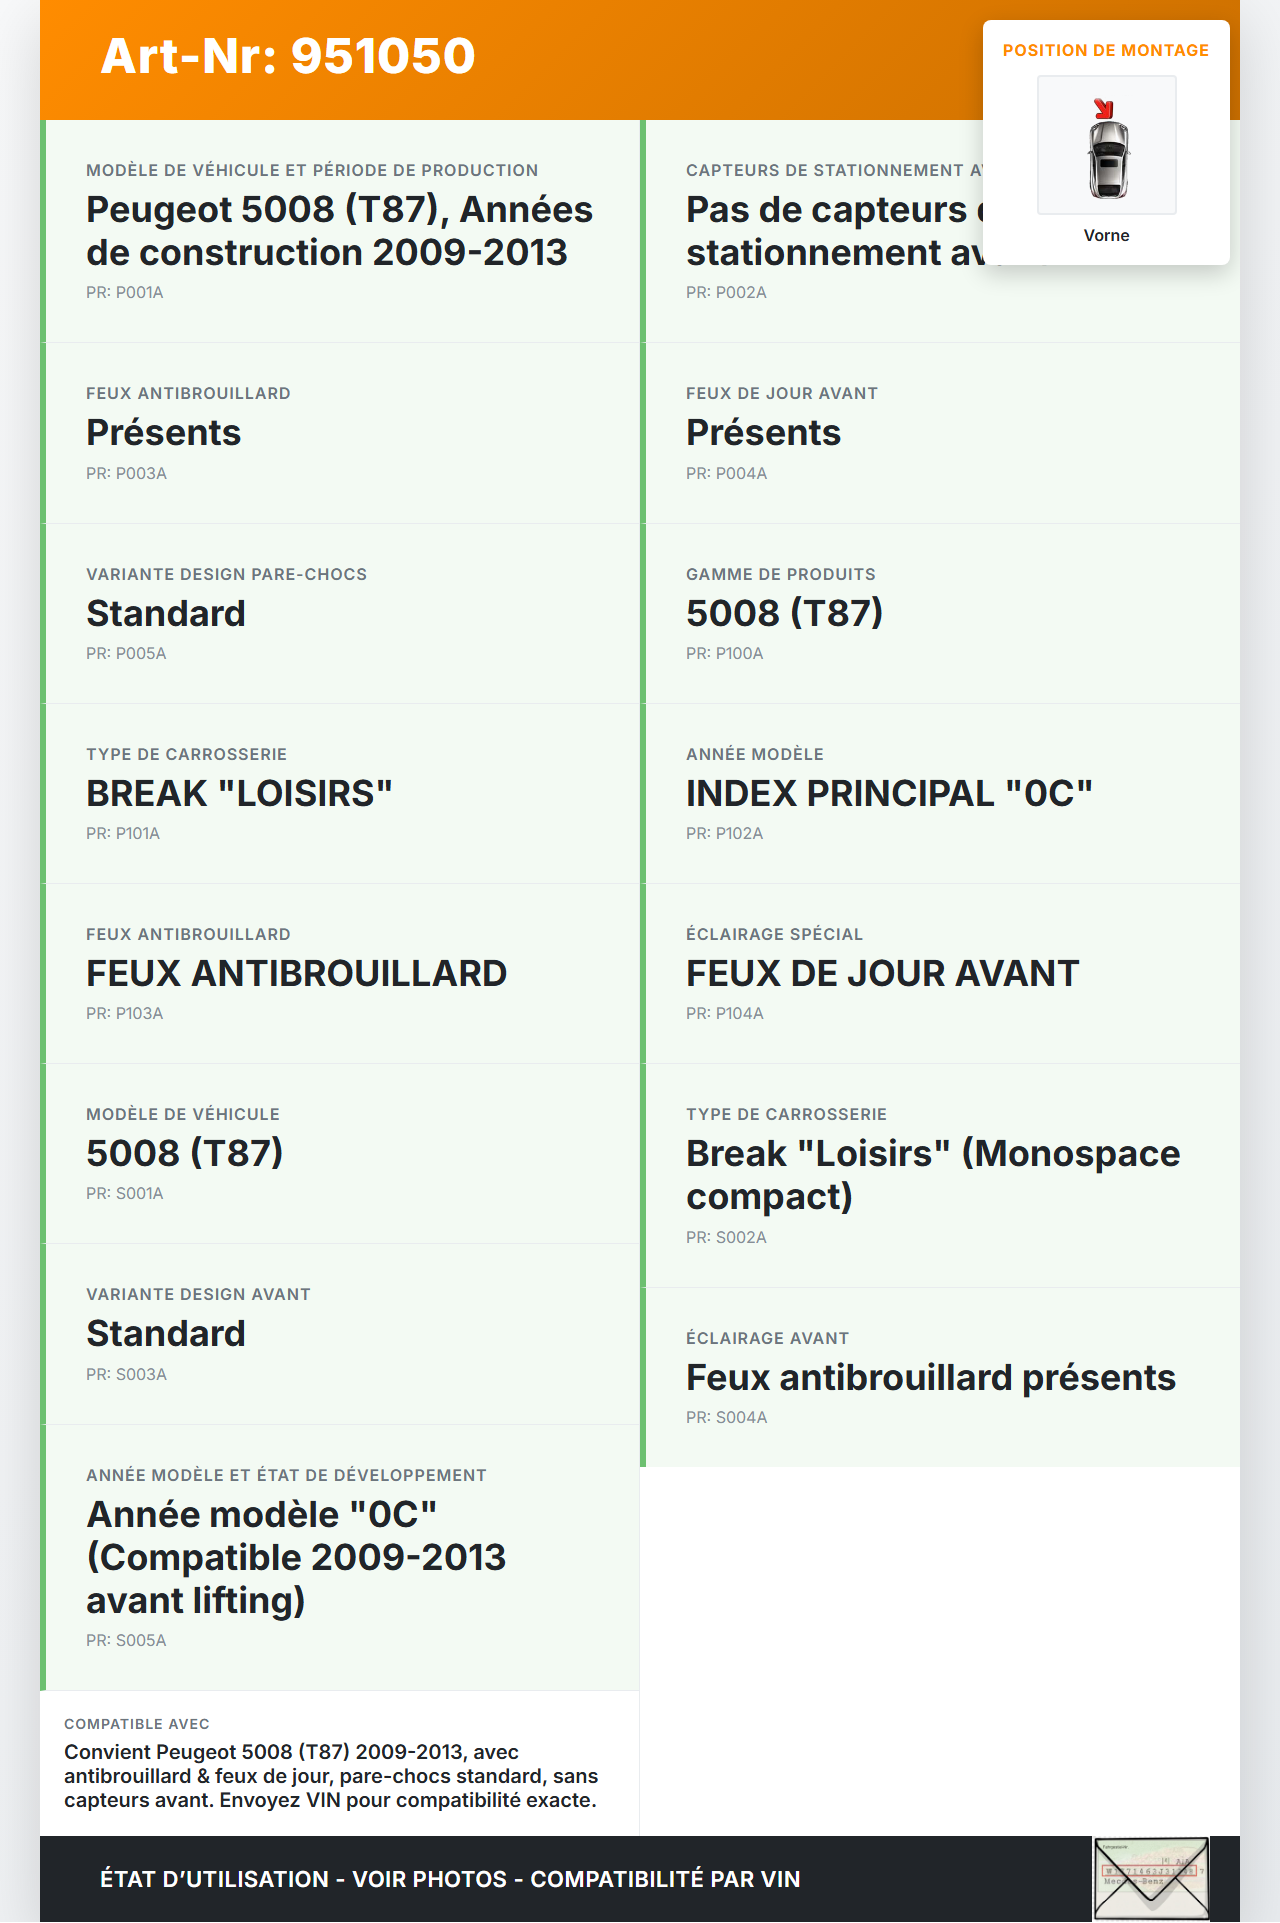
Task: Click the 'Éclairage spécial' FEUX DE JOUR AVANT value
Action: pyautogui.click(x=882, y=973)
